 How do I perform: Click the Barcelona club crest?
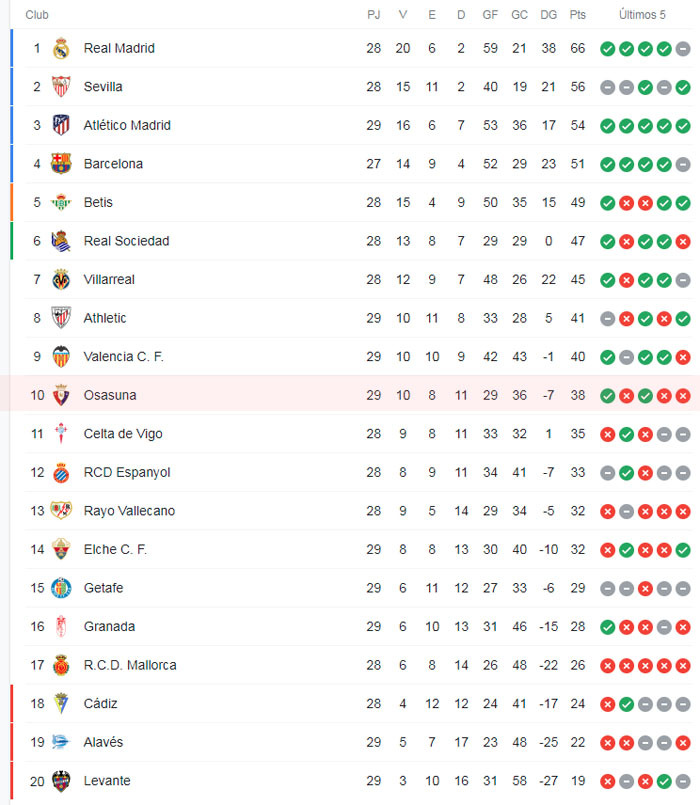(61, 164)
